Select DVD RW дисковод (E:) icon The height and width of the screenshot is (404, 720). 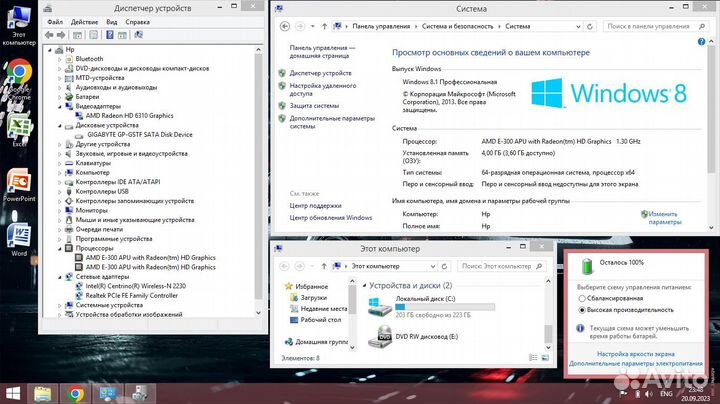380,337
